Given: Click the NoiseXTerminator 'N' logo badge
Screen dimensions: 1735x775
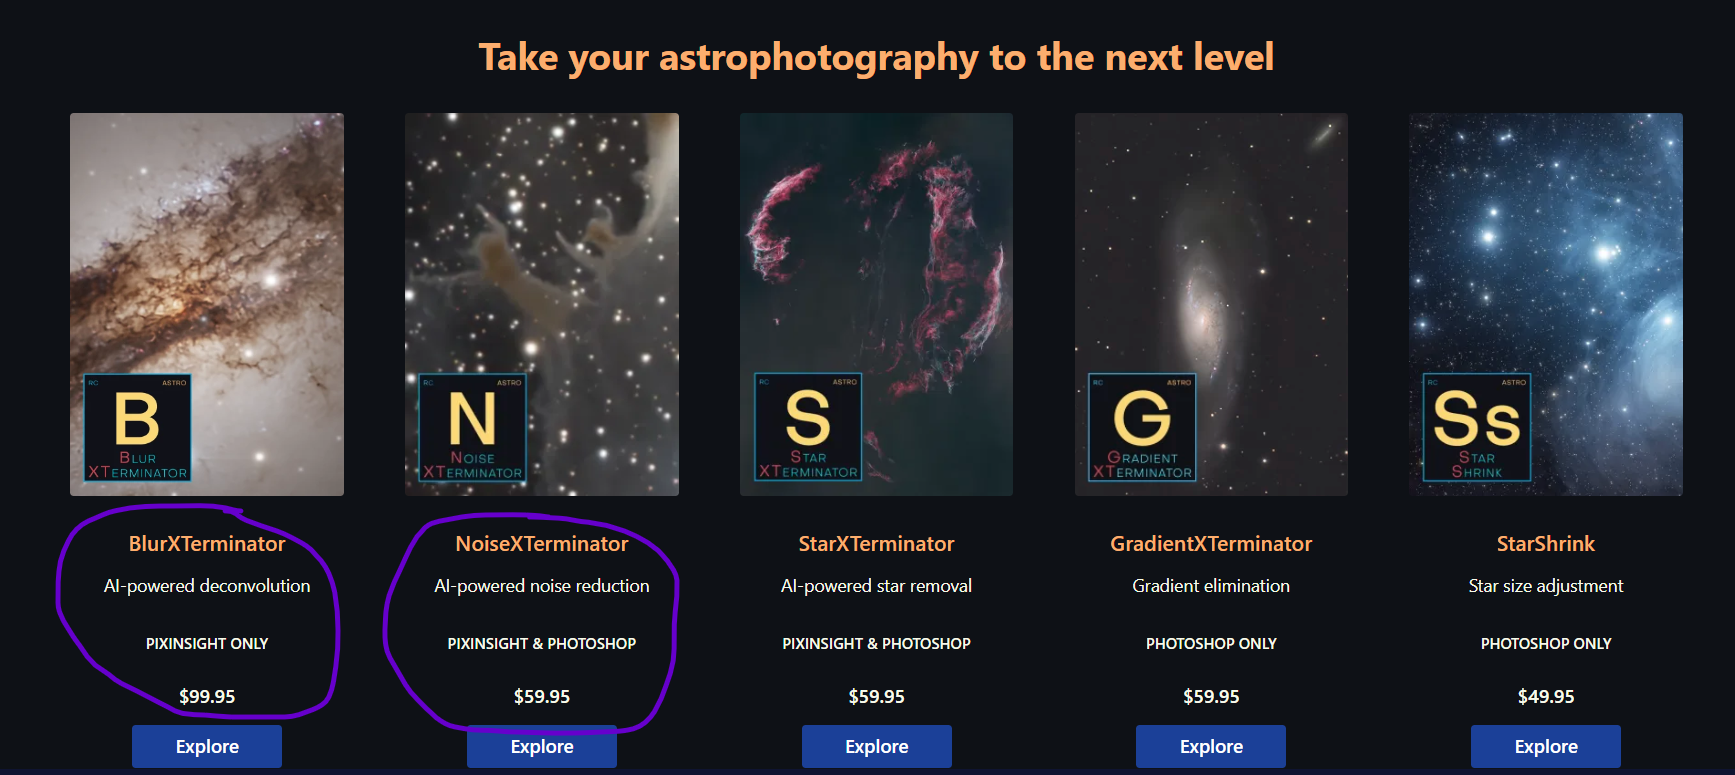Looking at the screenshot, I should [x=472, y=428].
